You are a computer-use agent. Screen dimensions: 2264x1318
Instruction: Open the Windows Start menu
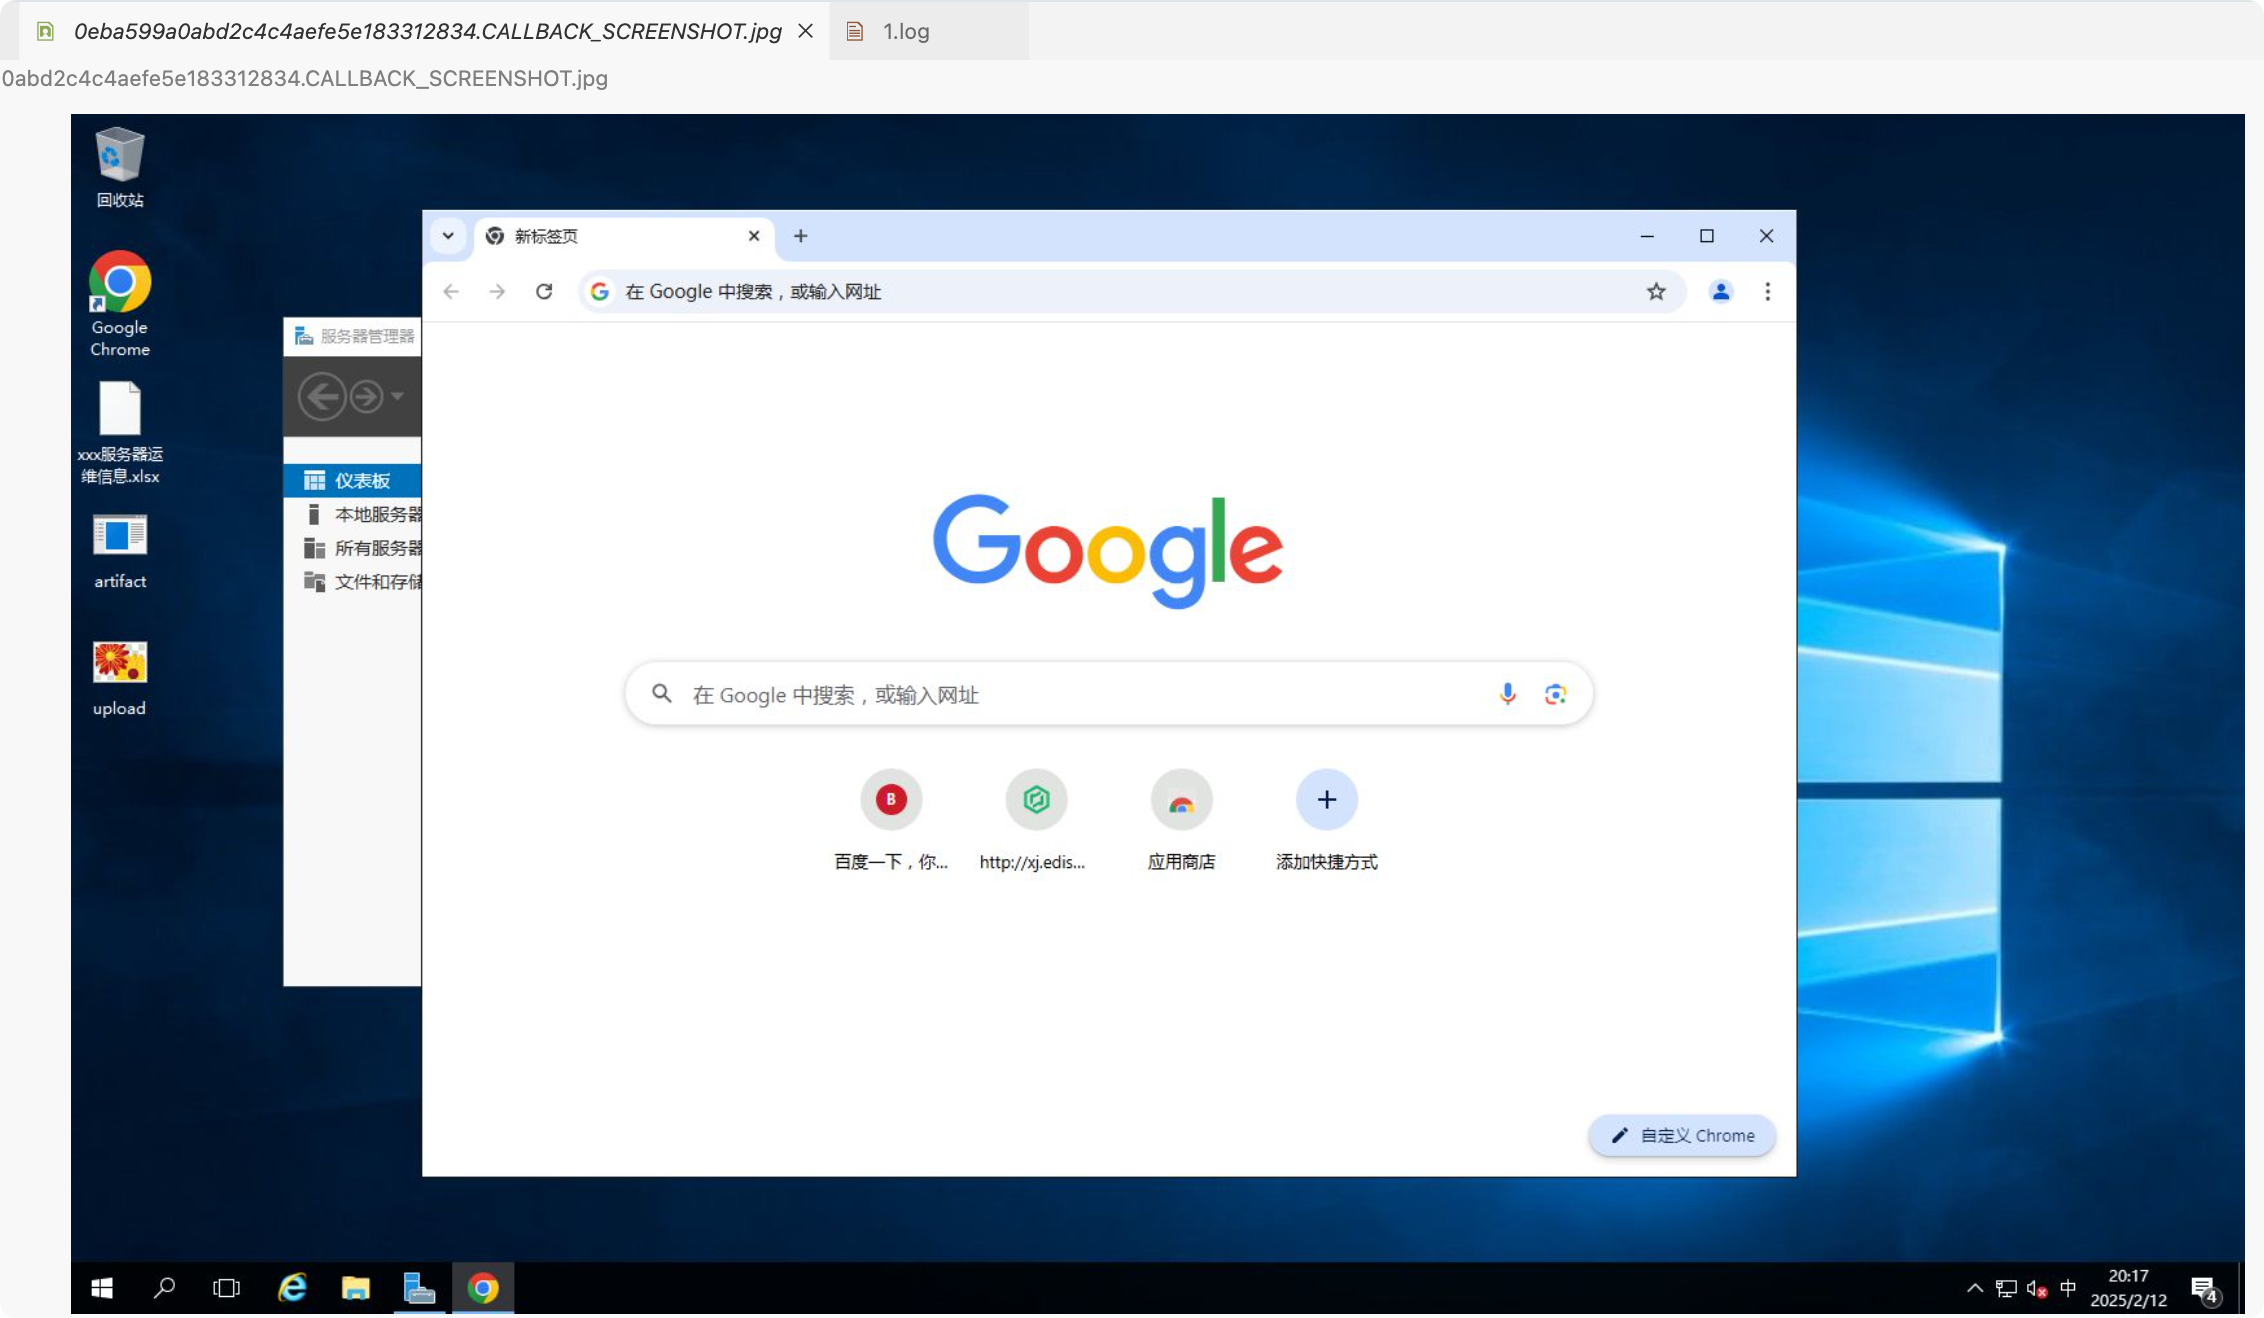click(x=102, y=1288)
